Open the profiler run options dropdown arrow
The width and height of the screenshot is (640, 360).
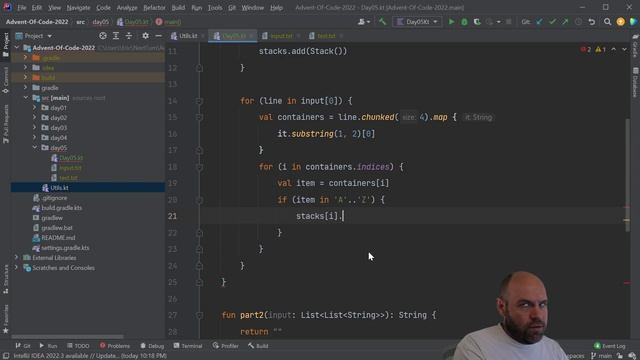[498, 22]
